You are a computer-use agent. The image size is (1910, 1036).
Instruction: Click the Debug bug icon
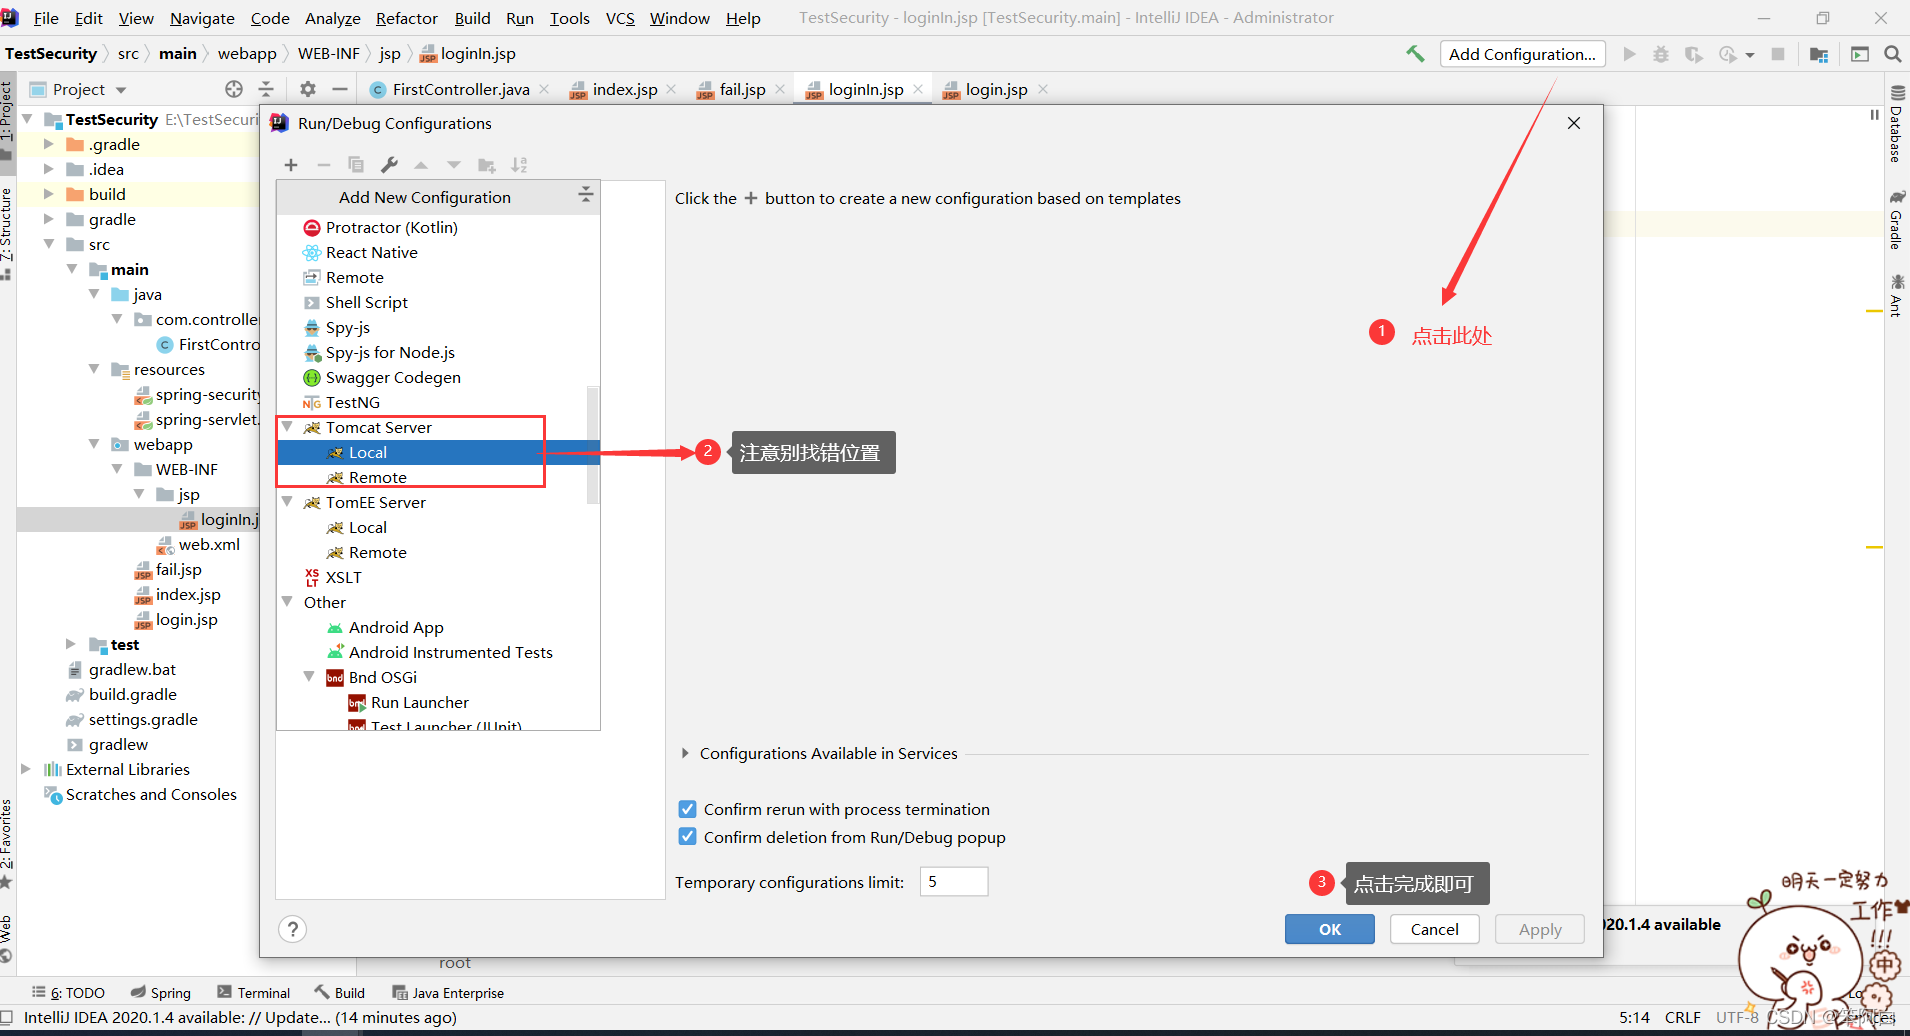point(1661,54)
